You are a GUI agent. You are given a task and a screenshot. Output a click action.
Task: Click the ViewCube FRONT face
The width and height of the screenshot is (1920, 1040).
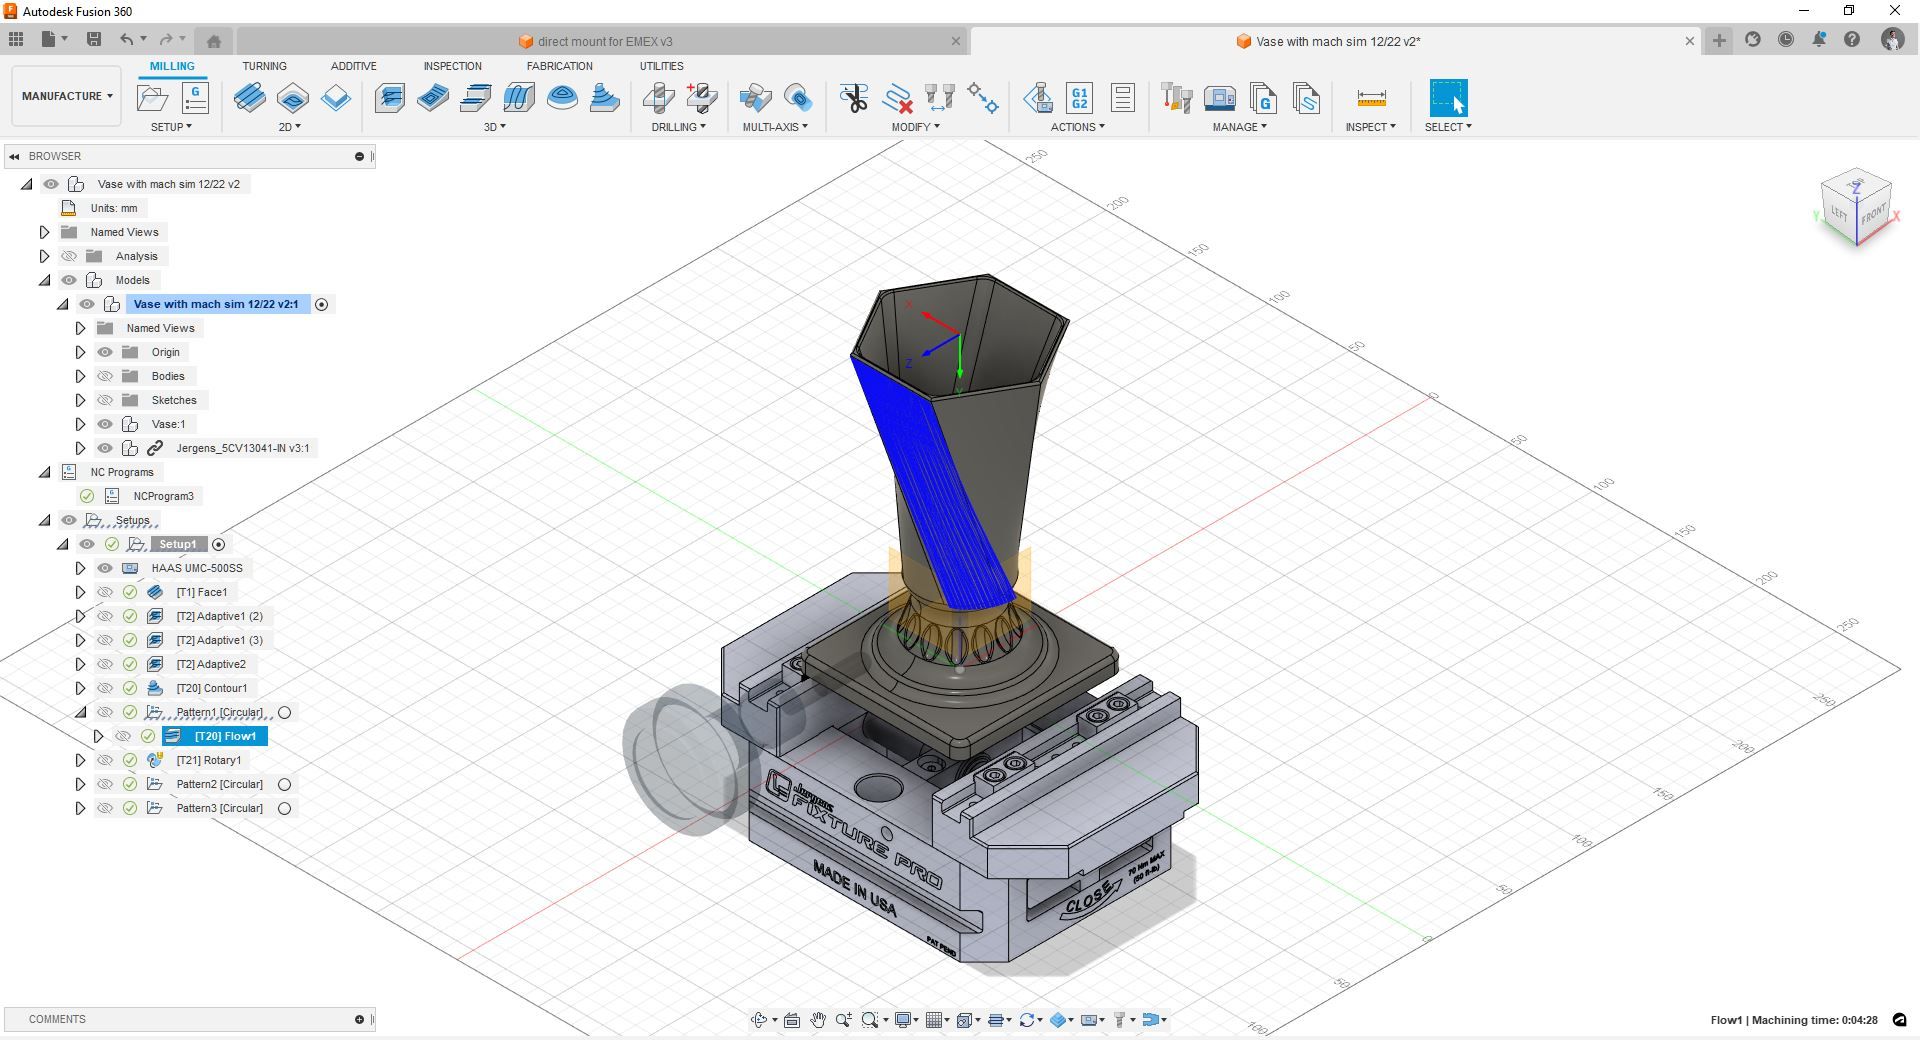click(x=1872, y=214)
